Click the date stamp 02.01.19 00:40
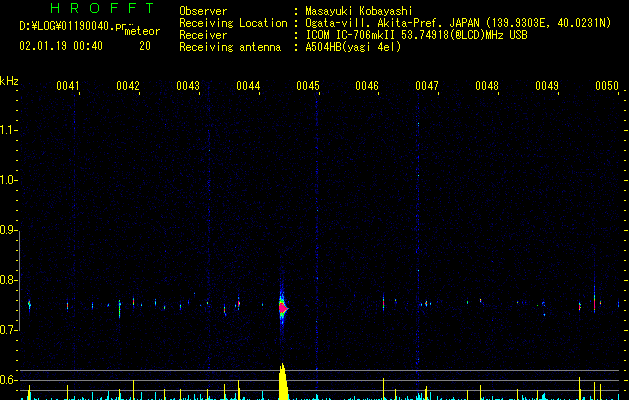The image size is (629, 400). (61, 46)
